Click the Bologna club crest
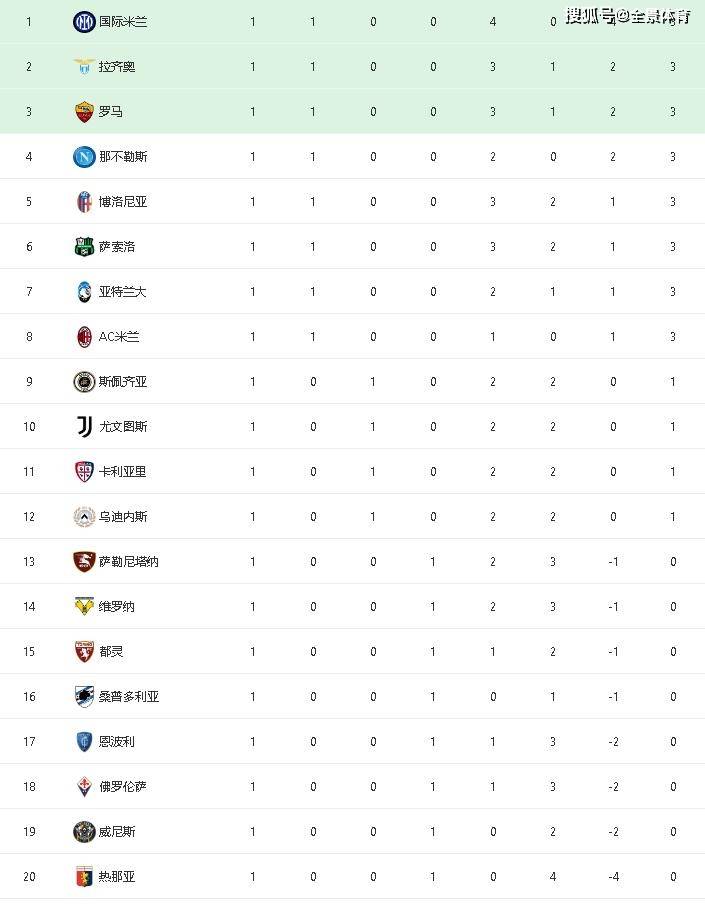Screen dimensions: 705x913 pyautogui.click(x=84, y=201)
